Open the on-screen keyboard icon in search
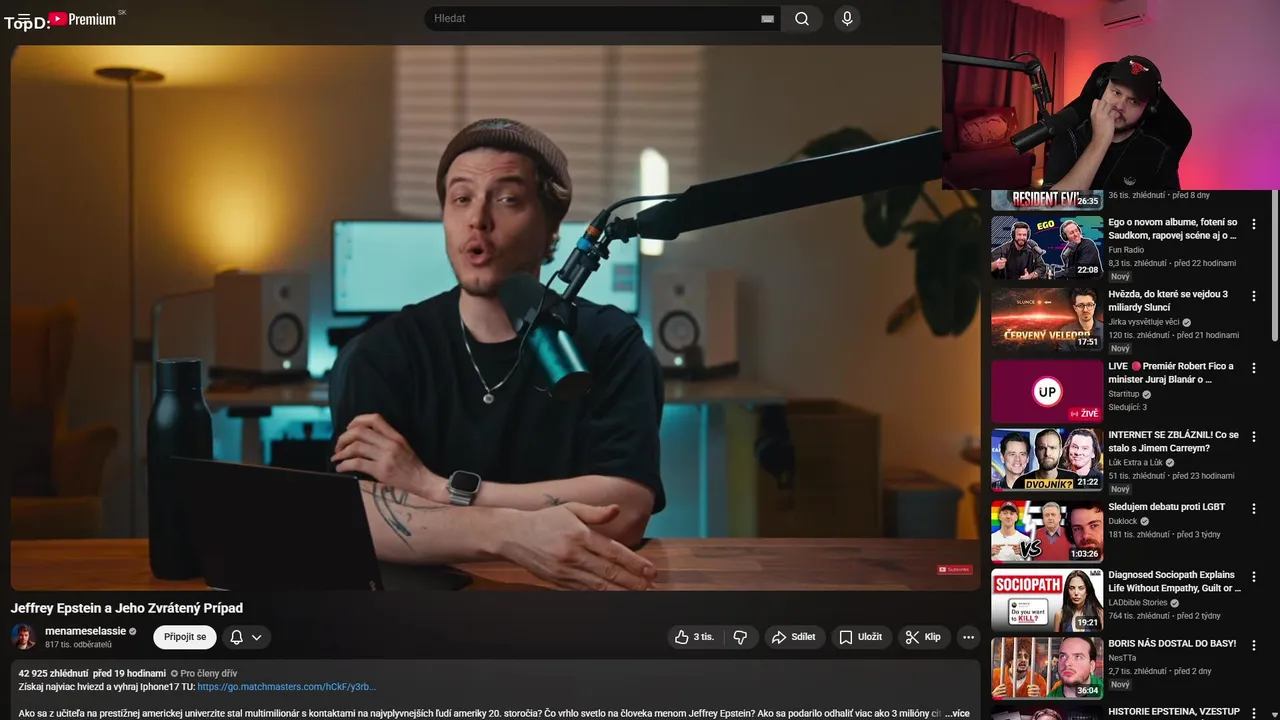1280x720 pixels. coord(768,19)
